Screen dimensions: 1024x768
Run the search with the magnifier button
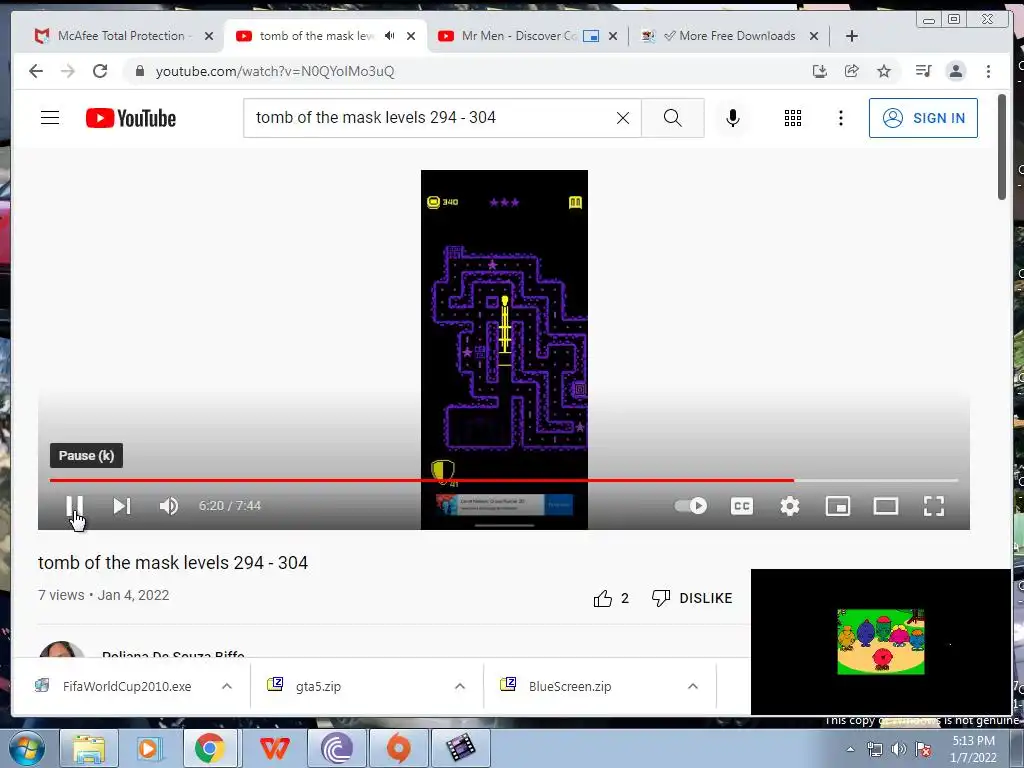[x=673, y=118]
